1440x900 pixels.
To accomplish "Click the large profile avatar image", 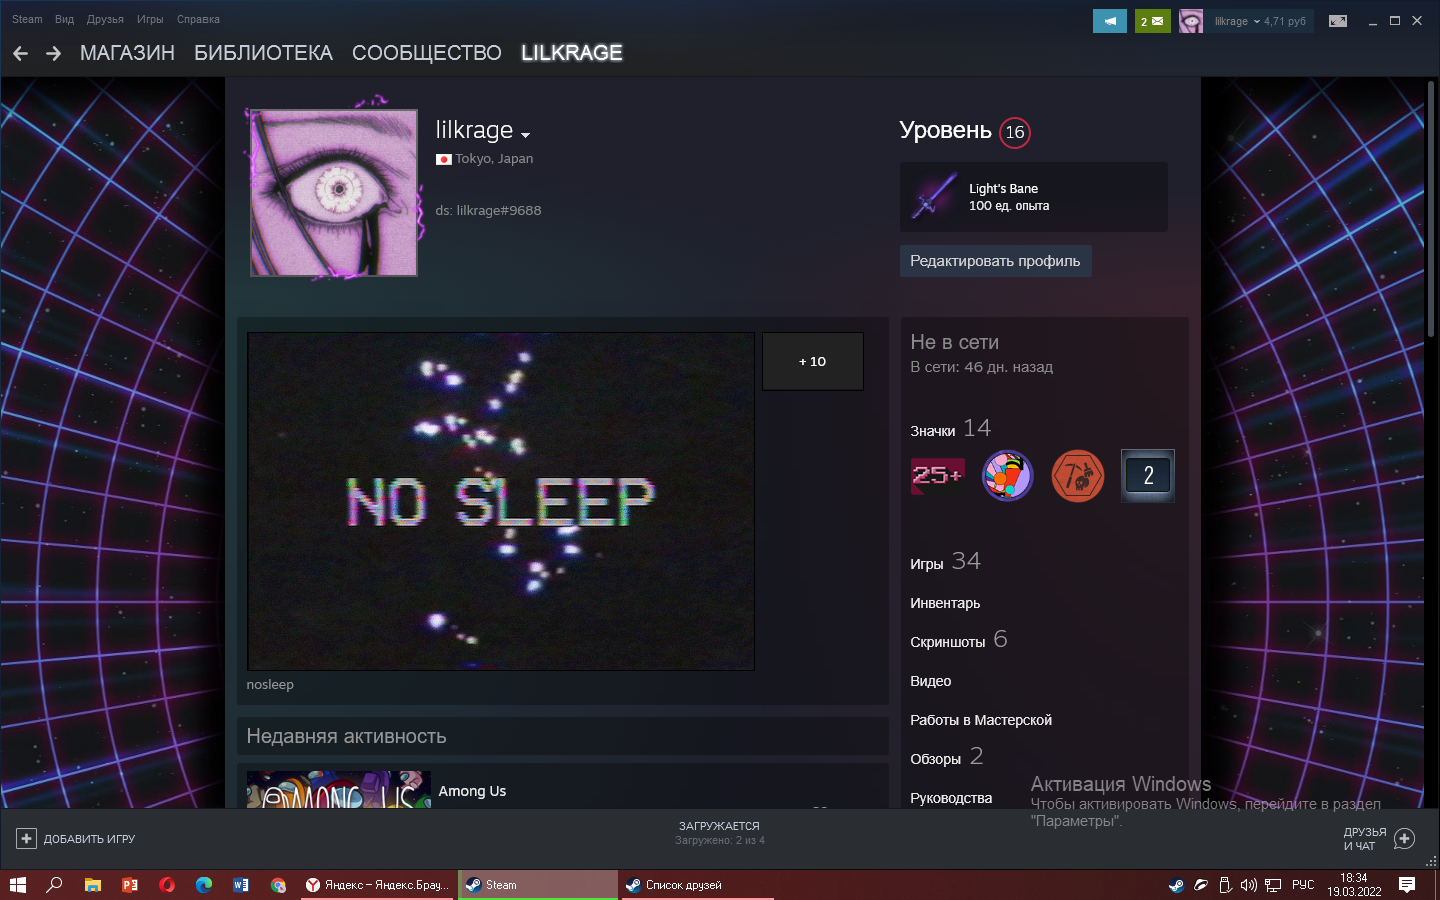I will click(333, 192).
